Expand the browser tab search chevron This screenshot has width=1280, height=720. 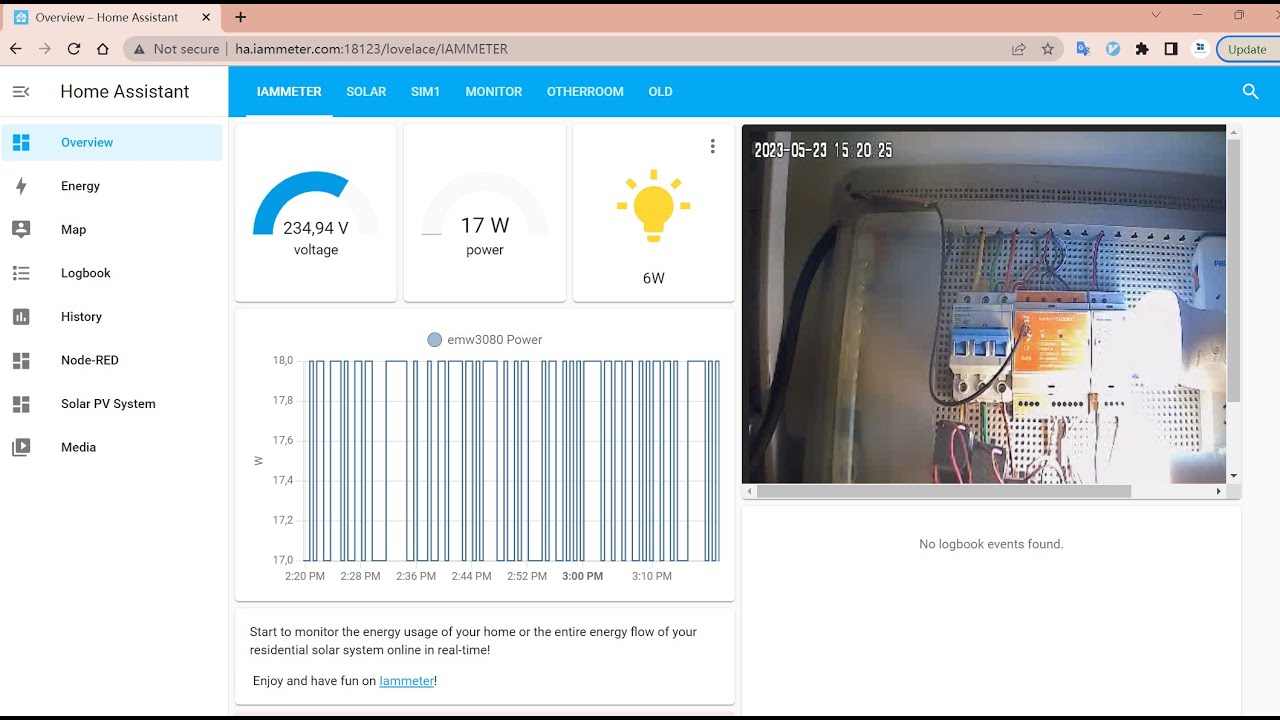pos(1156,15)
